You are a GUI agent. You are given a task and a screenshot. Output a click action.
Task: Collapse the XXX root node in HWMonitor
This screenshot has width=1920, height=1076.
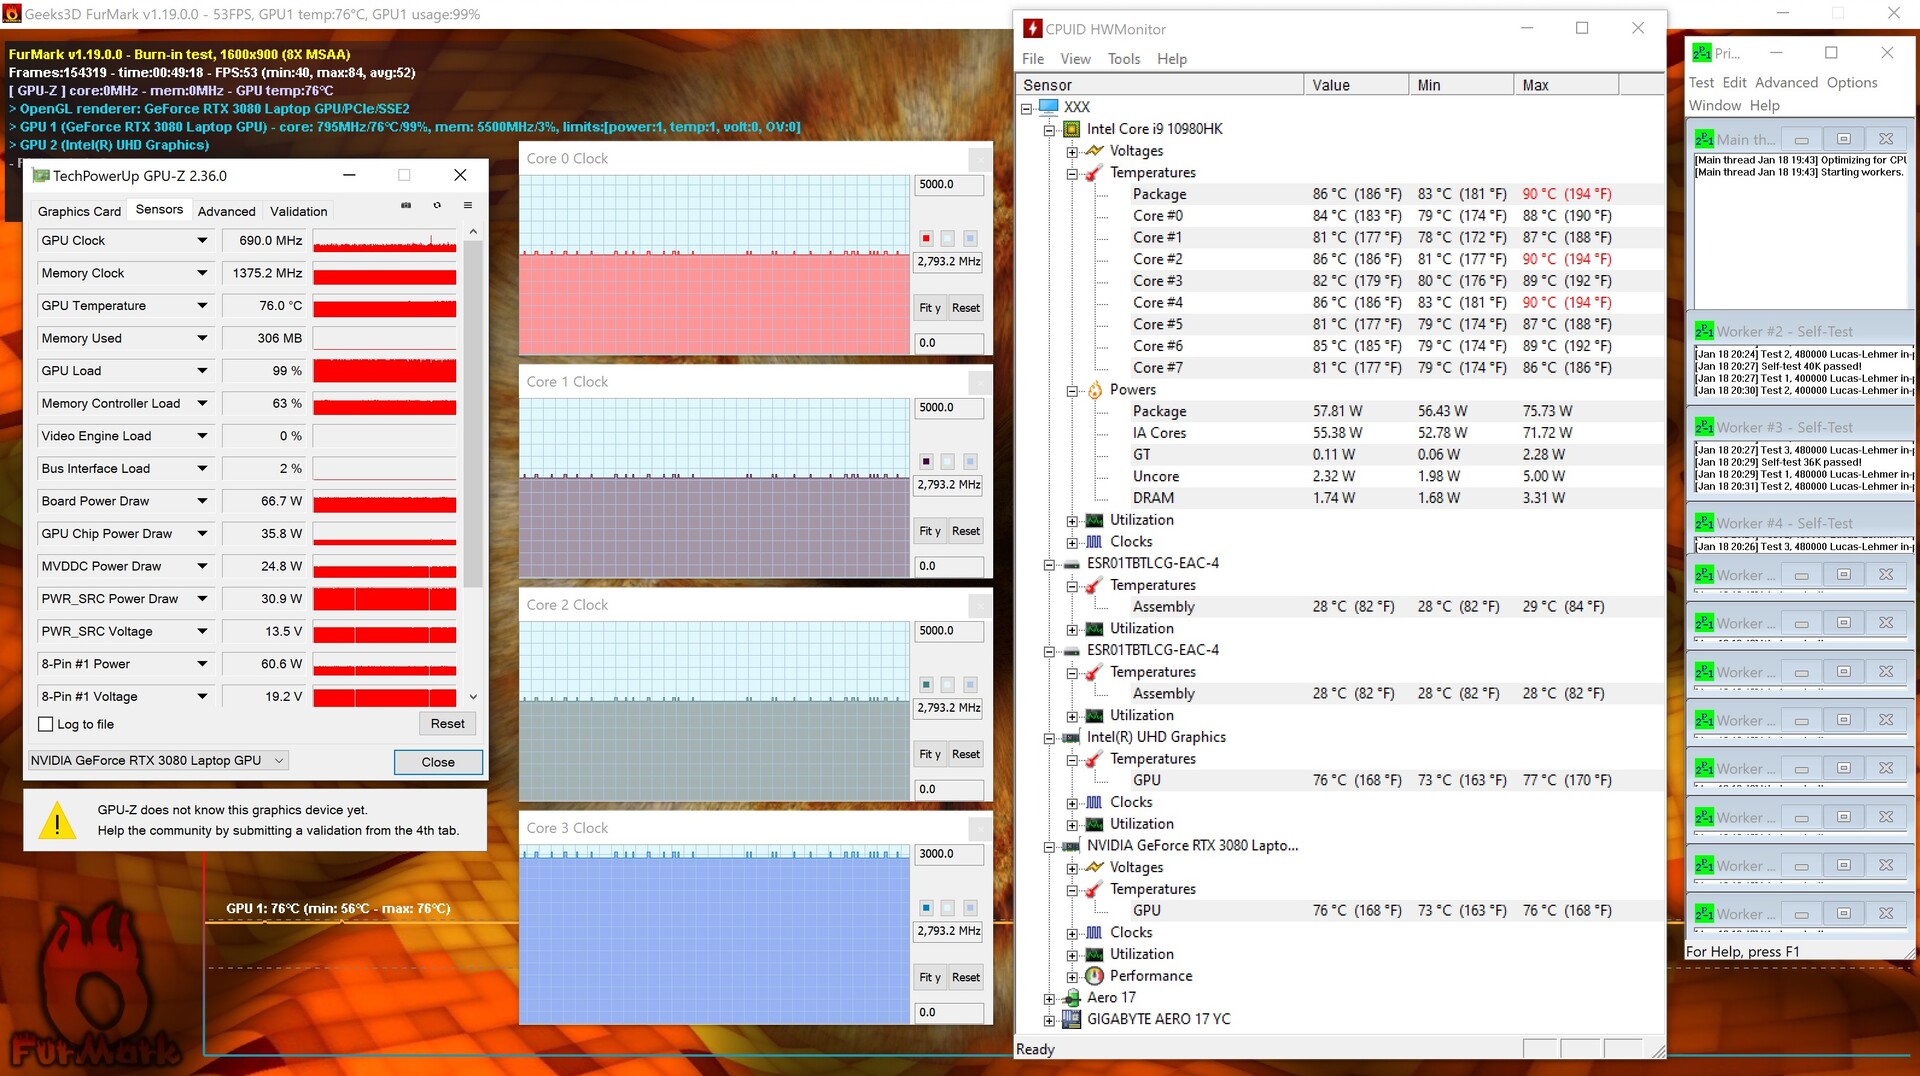point(1026,108)
